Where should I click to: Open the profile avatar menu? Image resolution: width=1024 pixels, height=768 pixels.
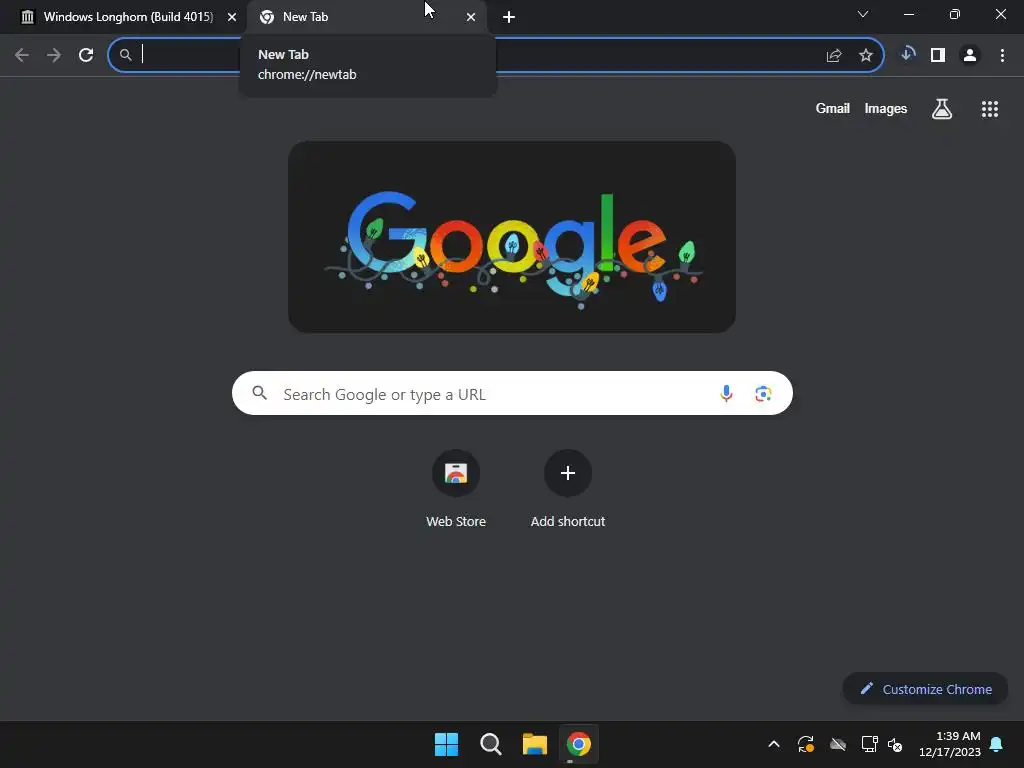click(970, 55)
